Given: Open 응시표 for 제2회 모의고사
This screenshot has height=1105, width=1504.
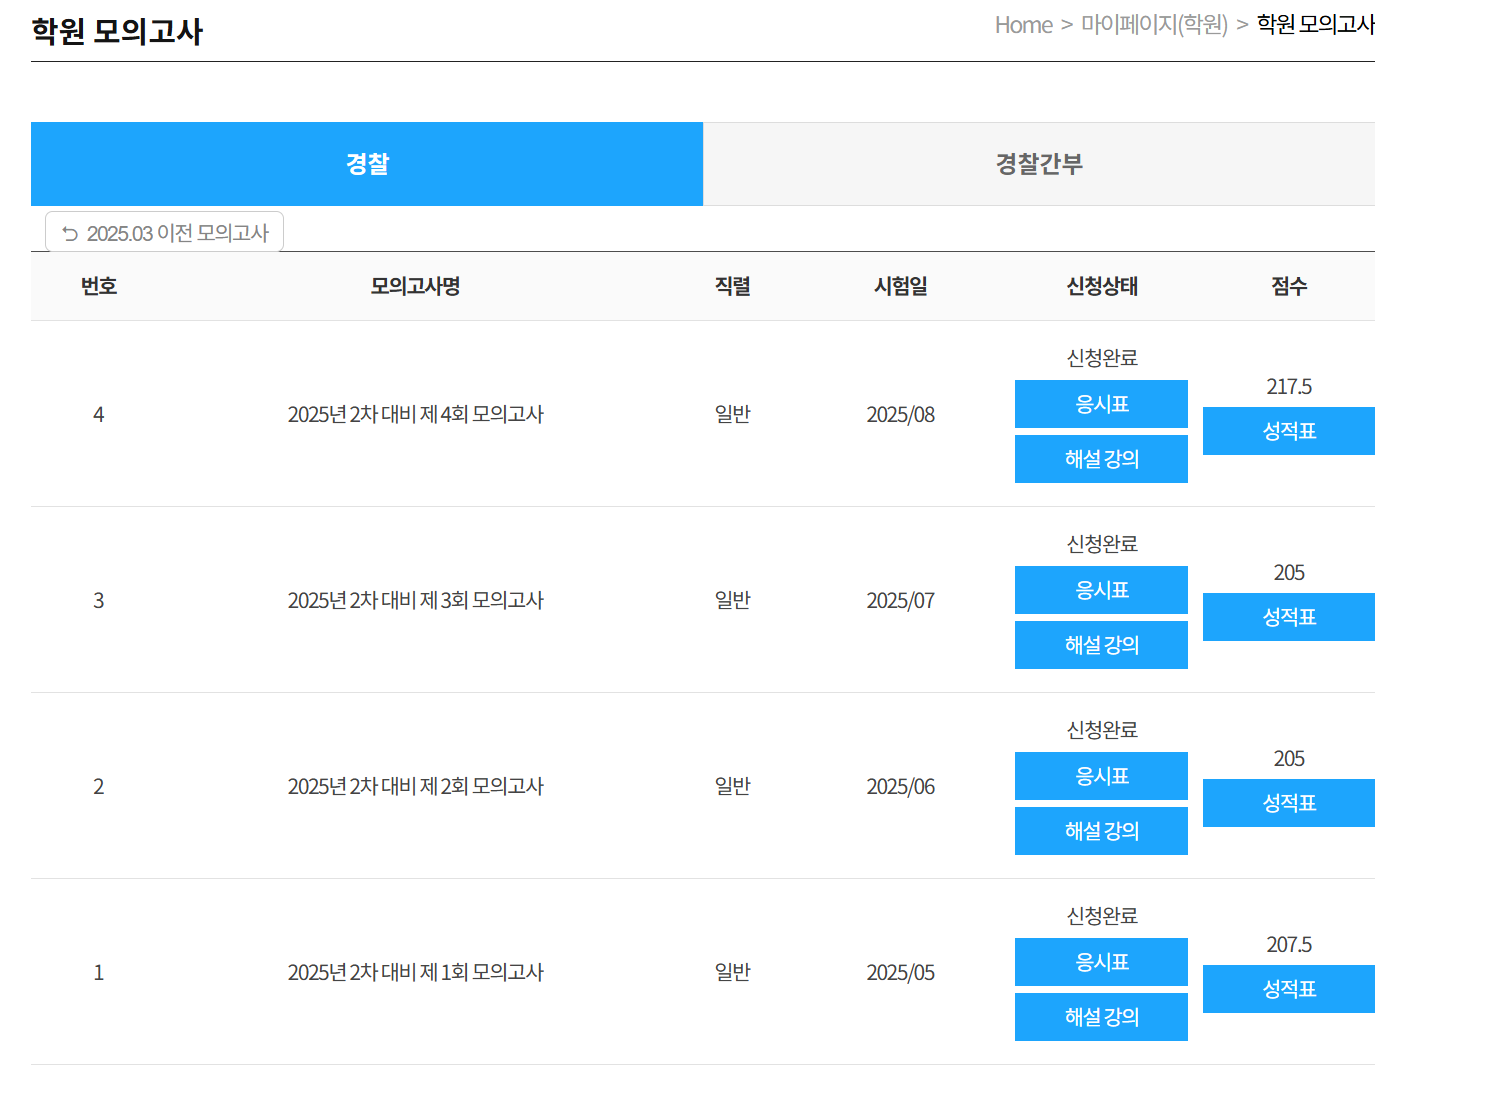Looking at the screenshot, I should pos(1101,776).
